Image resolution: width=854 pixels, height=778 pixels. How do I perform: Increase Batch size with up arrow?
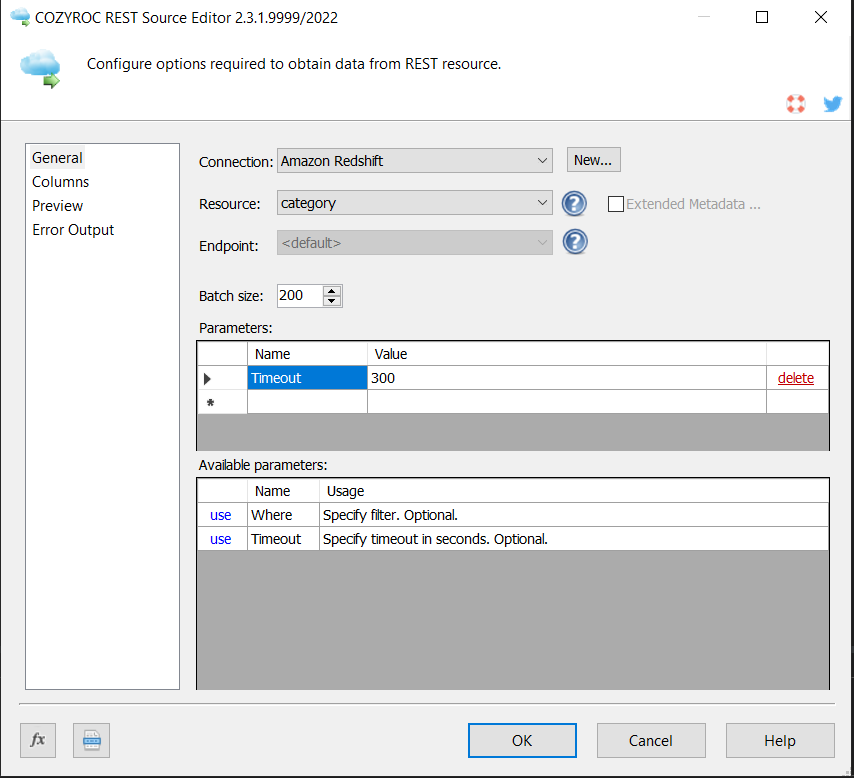coord(332,290)
